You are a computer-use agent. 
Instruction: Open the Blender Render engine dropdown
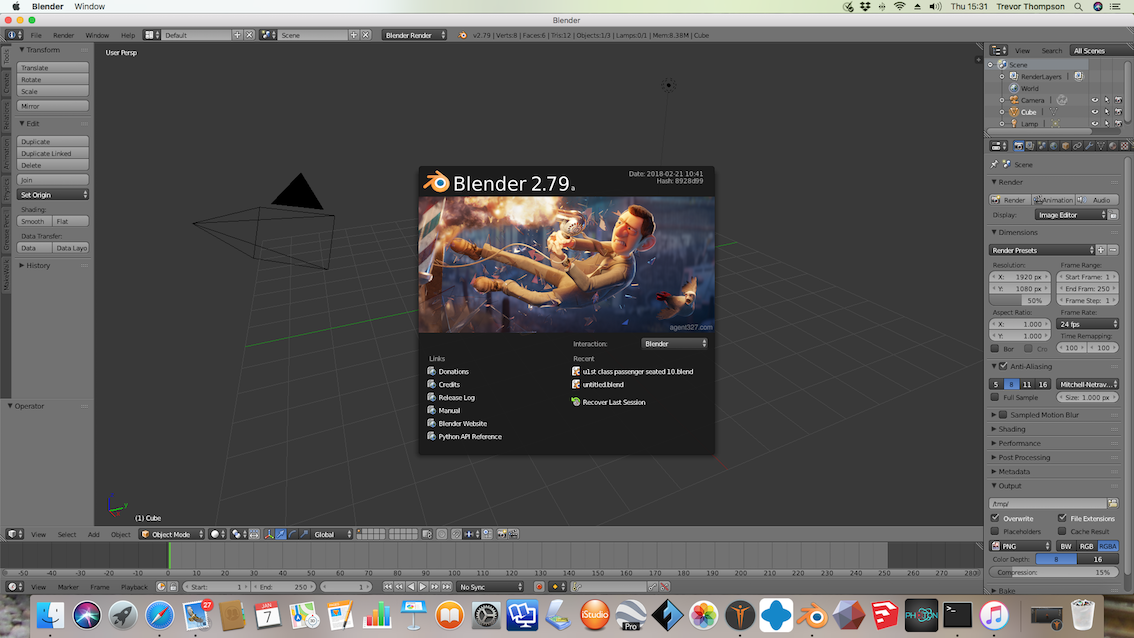(414, 35)
